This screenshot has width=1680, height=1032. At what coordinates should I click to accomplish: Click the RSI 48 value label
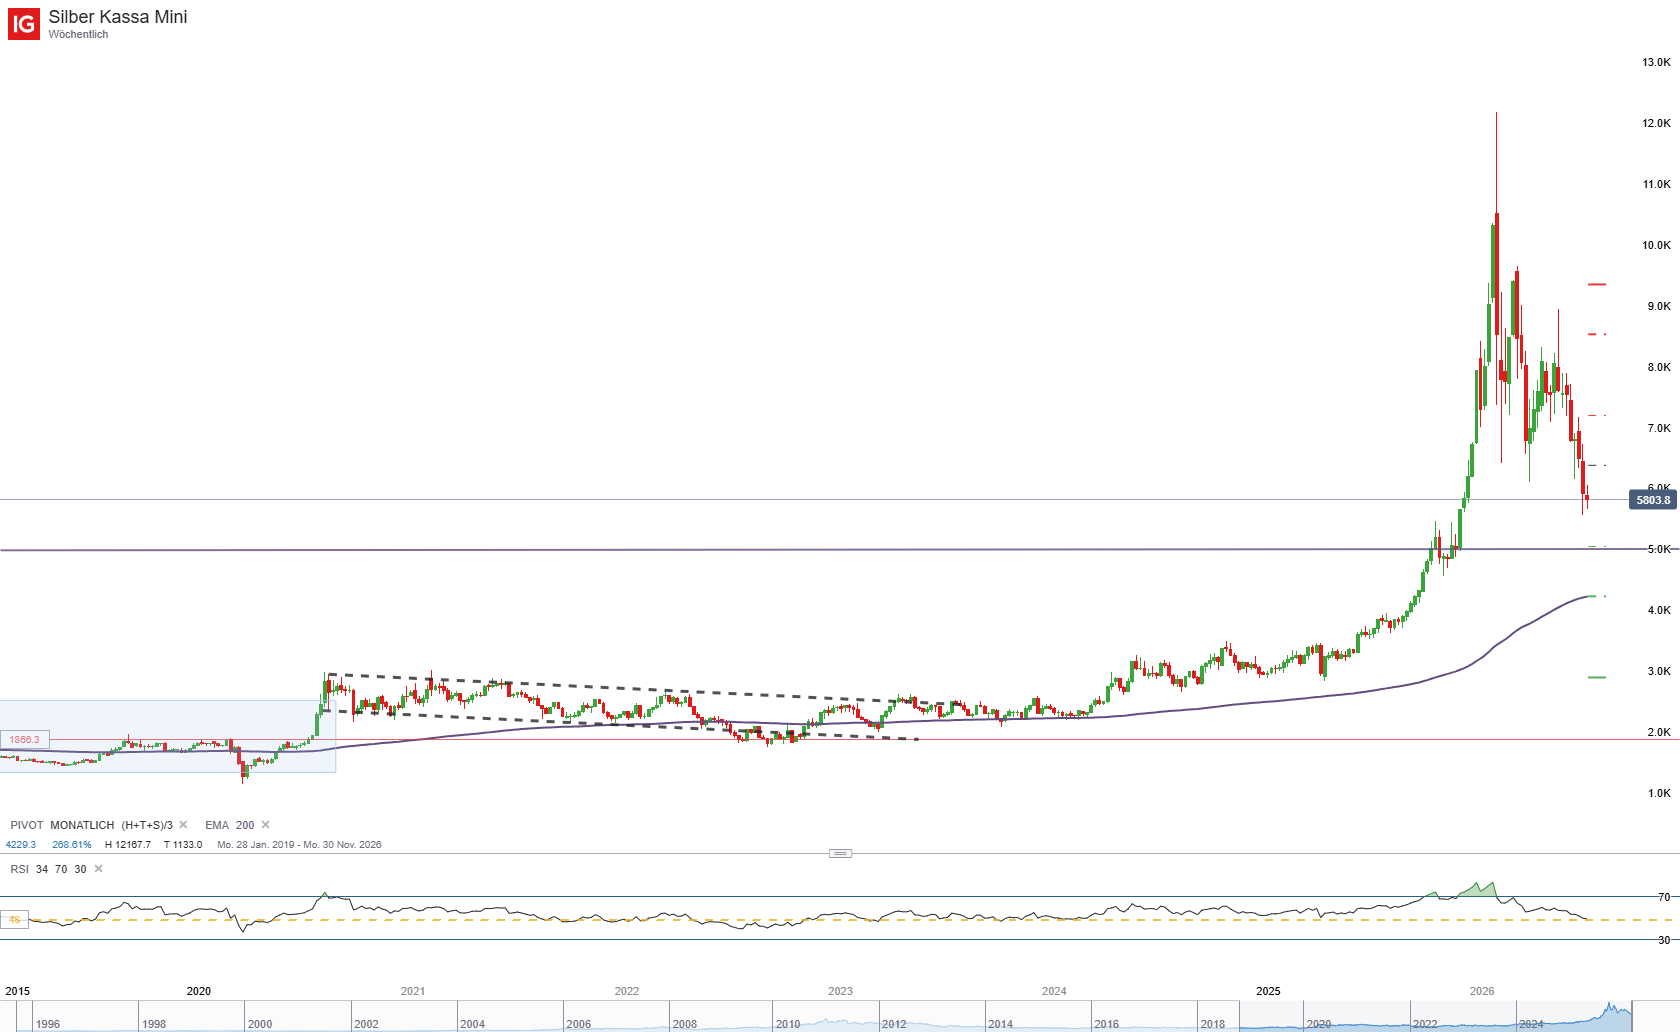[x=14, y=920]
